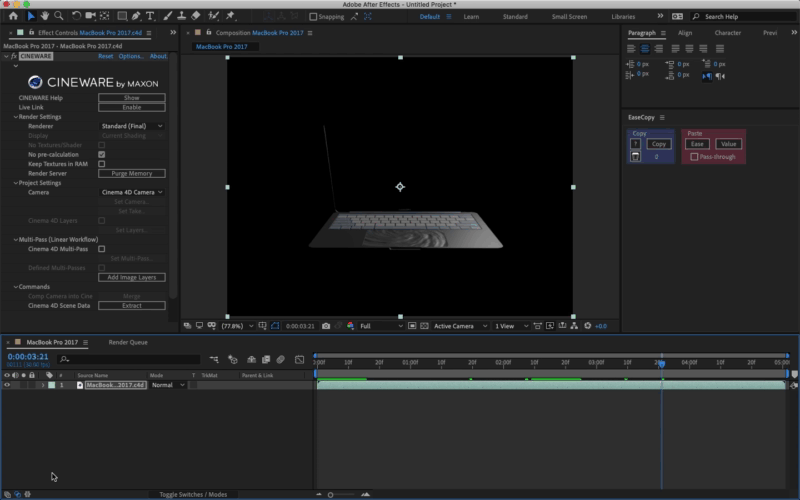The width and height of the screenshot is (800, 500).
Task: Open the Full resolution dropdown
Action: (x=381, y=326)
